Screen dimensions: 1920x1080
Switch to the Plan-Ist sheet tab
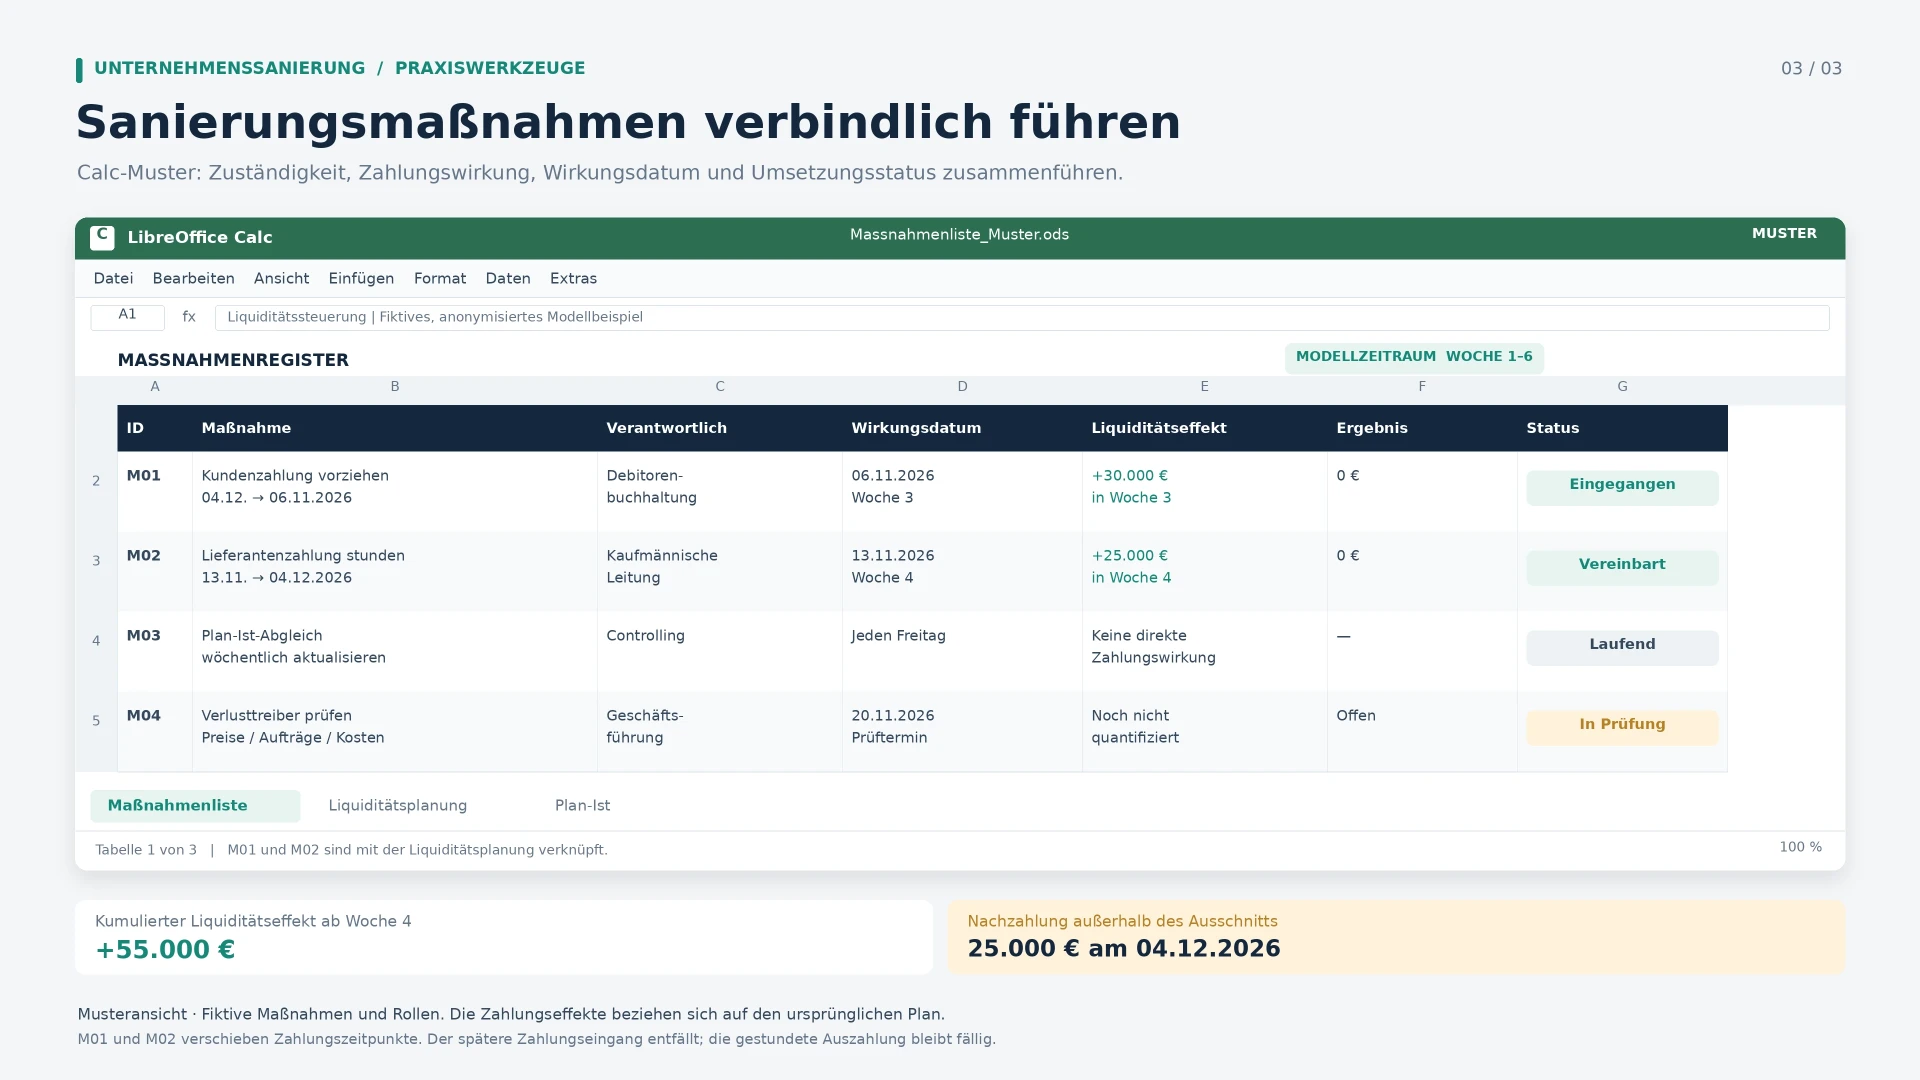pos(582,806)
